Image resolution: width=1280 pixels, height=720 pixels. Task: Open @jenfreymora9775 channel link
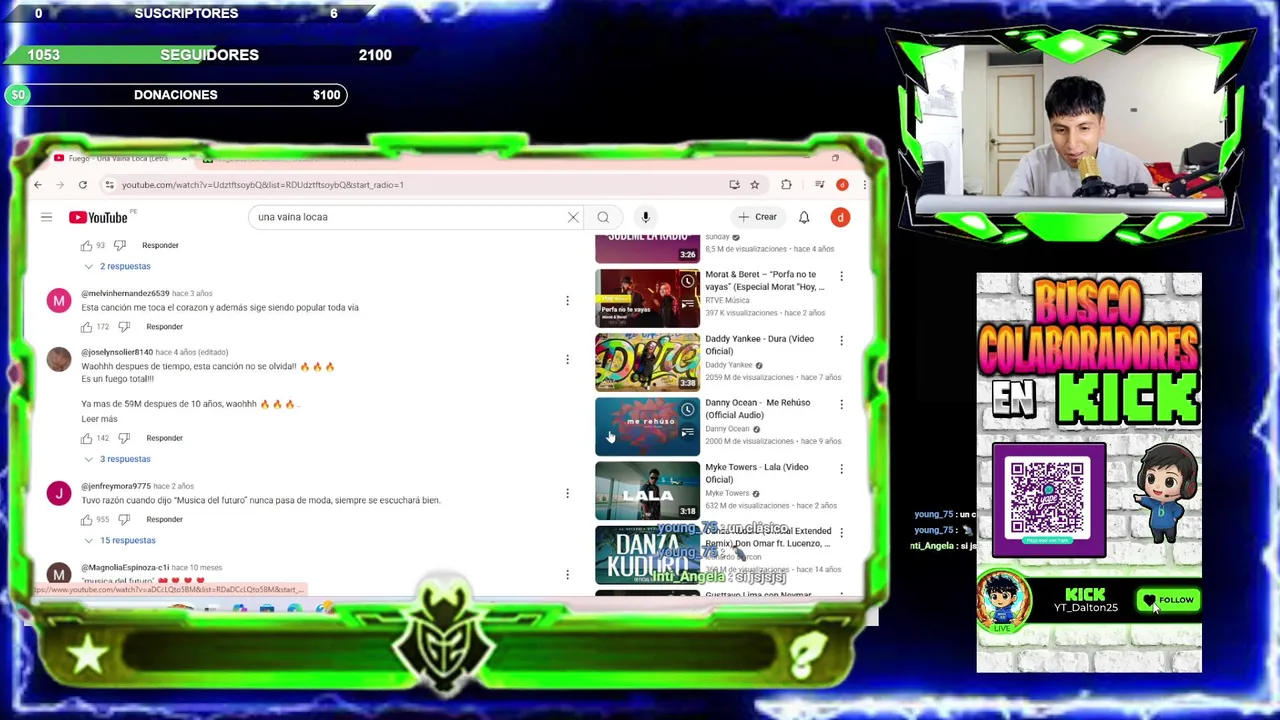click(116, 486)
